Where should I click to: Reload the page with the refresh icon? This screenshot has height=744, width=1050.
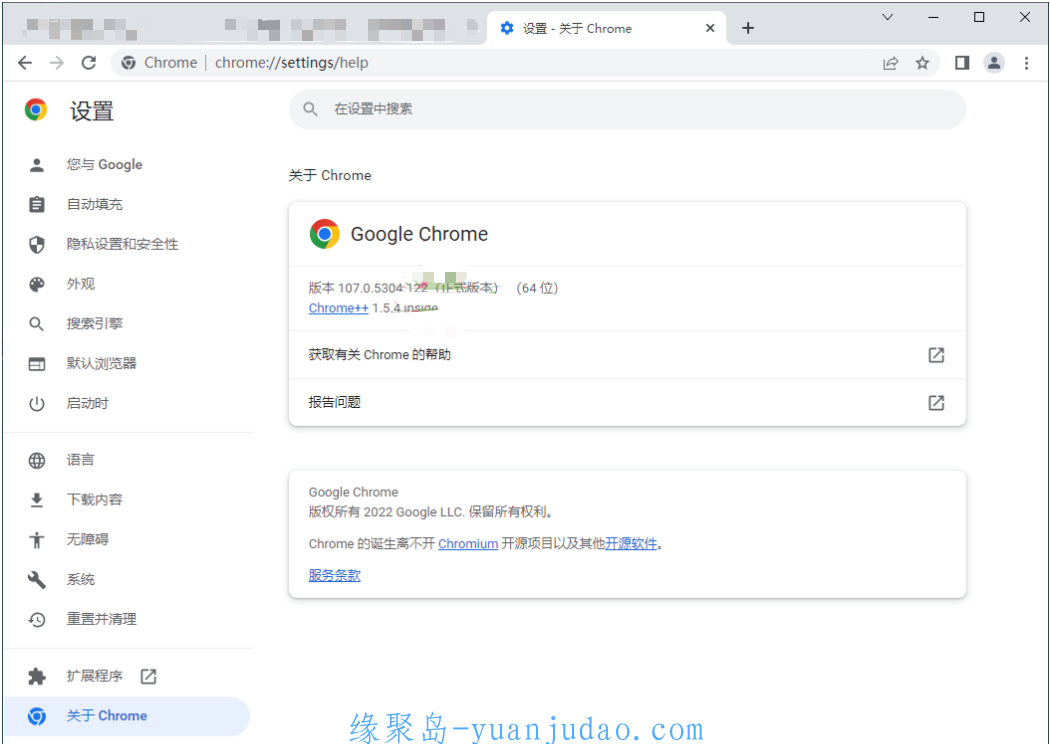(88, 63)
